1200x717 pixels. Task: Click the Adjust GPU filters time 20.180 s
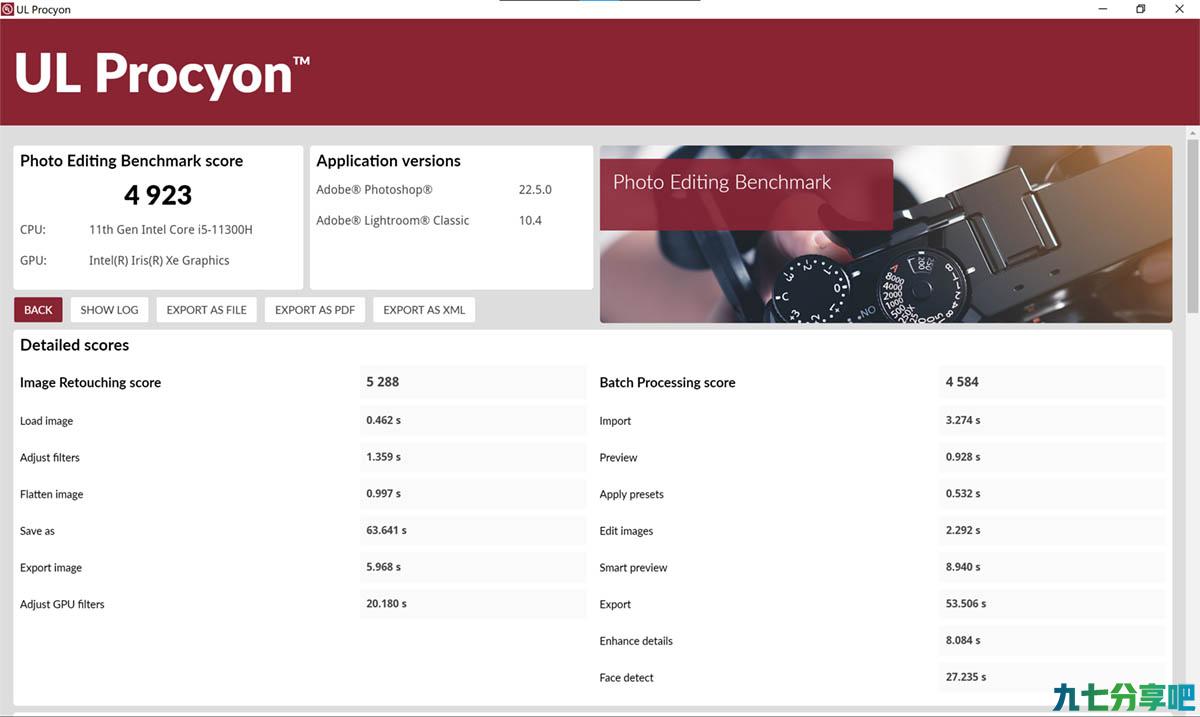click(x=386, y=604)
